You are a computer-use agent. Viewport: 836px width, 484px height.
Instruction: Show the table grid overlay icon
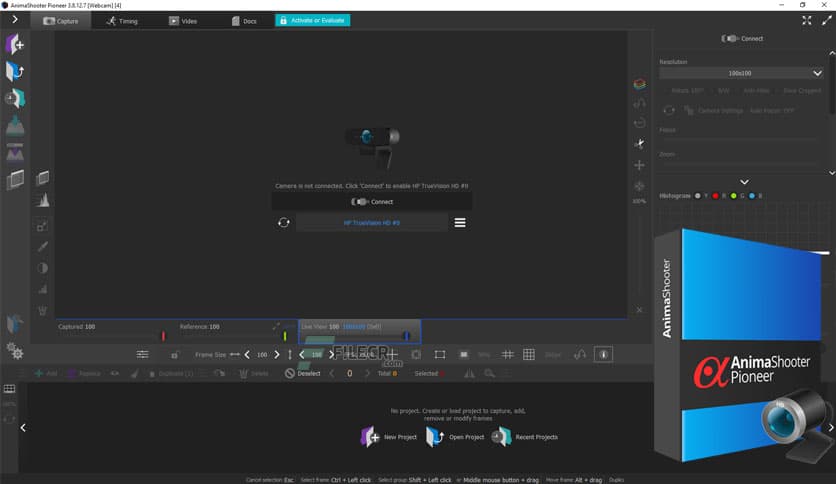528,354
